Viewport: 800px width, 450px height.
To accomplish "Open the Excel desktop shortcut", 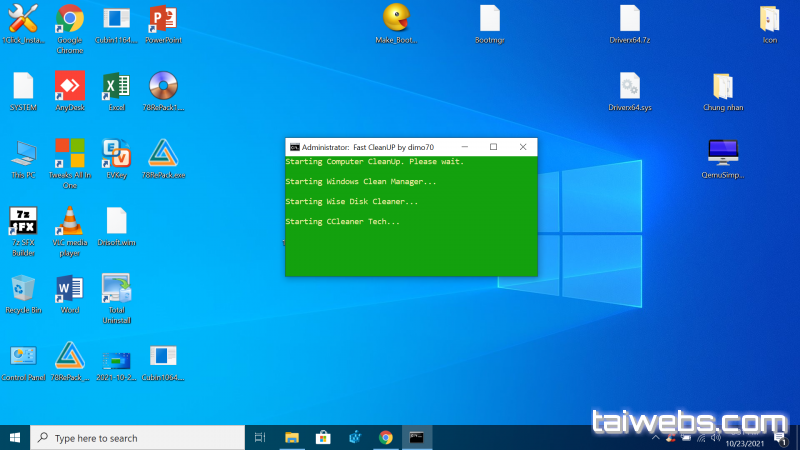I will point(116,86).
